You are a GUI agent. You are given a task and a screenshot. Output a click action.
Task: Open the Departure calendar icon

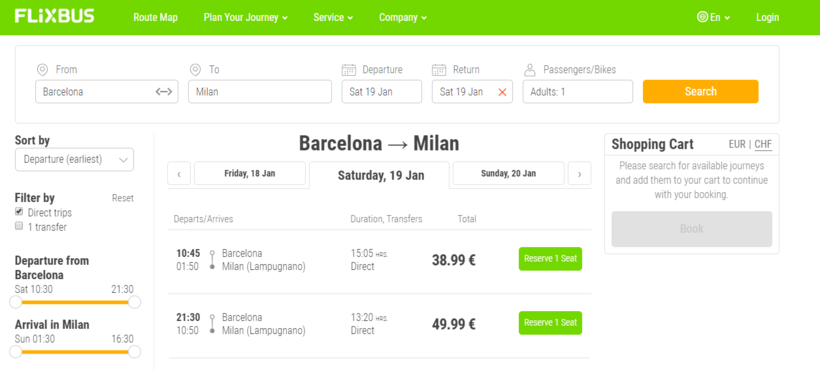coord(349,70)
